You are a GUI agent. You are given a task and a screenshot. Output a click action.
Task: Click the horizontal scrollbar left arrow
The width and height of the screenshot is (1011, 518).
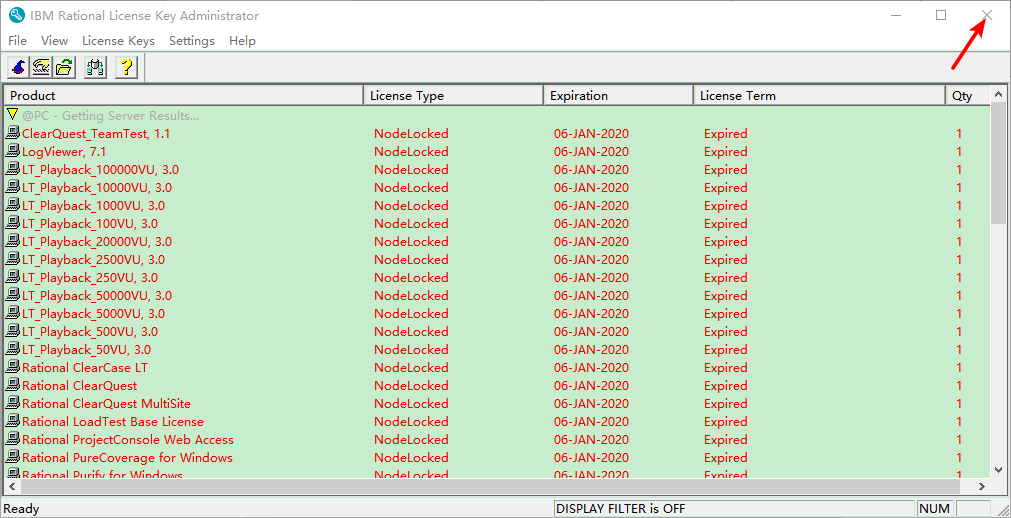pyautogui.click(x=12, y=486)
